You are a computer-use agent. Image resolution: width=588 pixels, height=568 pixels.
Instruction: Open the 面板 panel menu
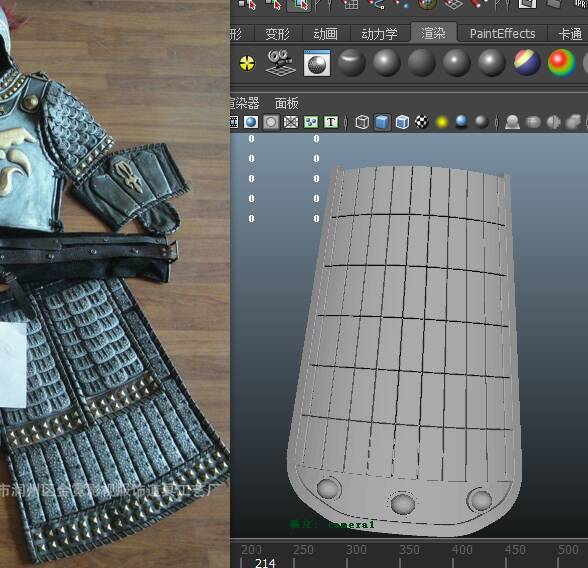[x=286, y=103]
